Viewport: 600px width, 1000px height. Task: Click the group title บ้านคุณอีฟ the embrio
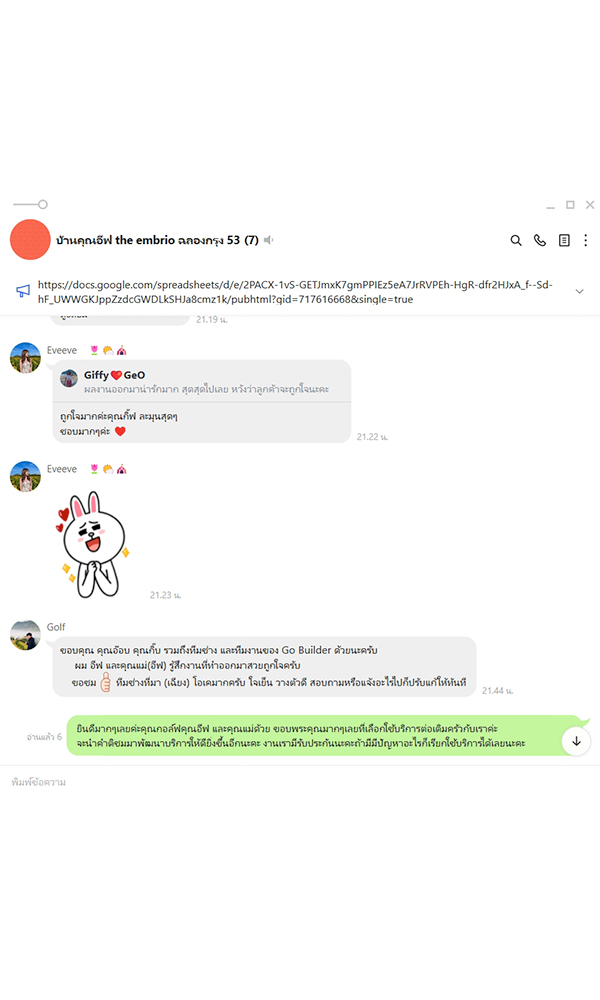[115, 240]
